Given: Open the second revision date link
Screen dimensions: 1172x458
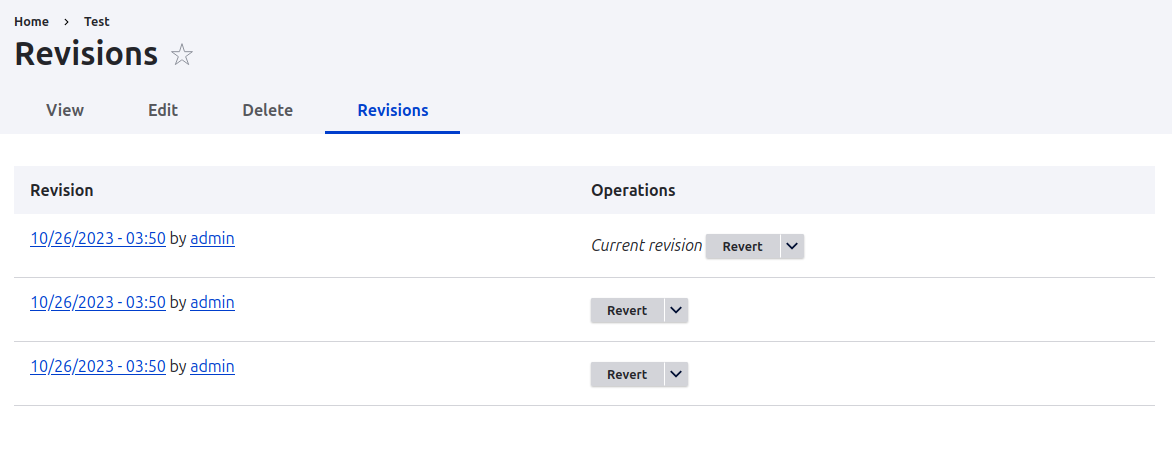Looking at the screenshot, I should (x=98, y=302).
